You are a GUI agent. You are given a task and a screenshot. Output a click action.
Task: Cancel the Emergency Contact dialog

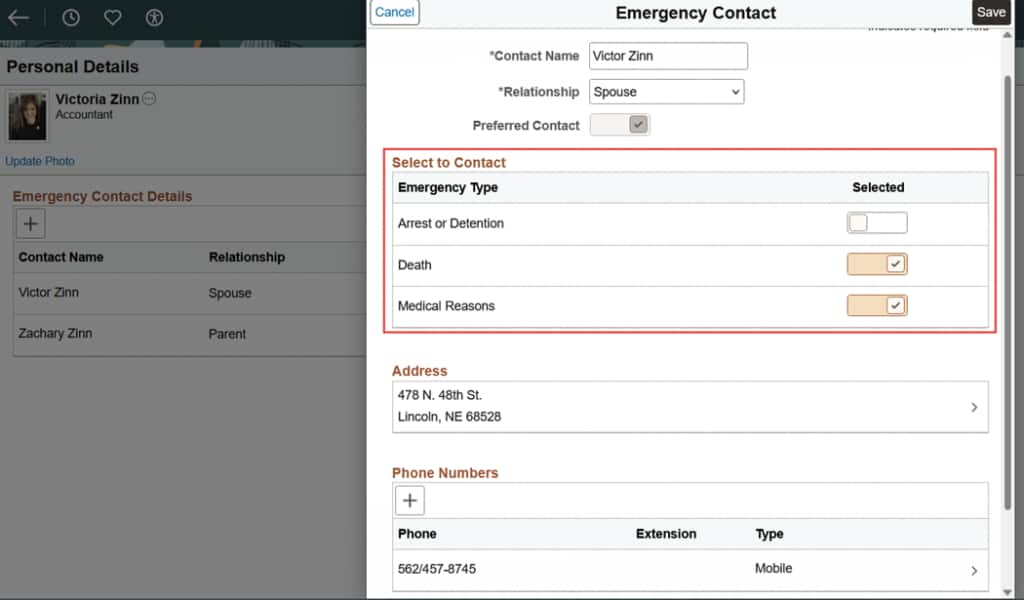pyautogui.click(x=395, y=12)
